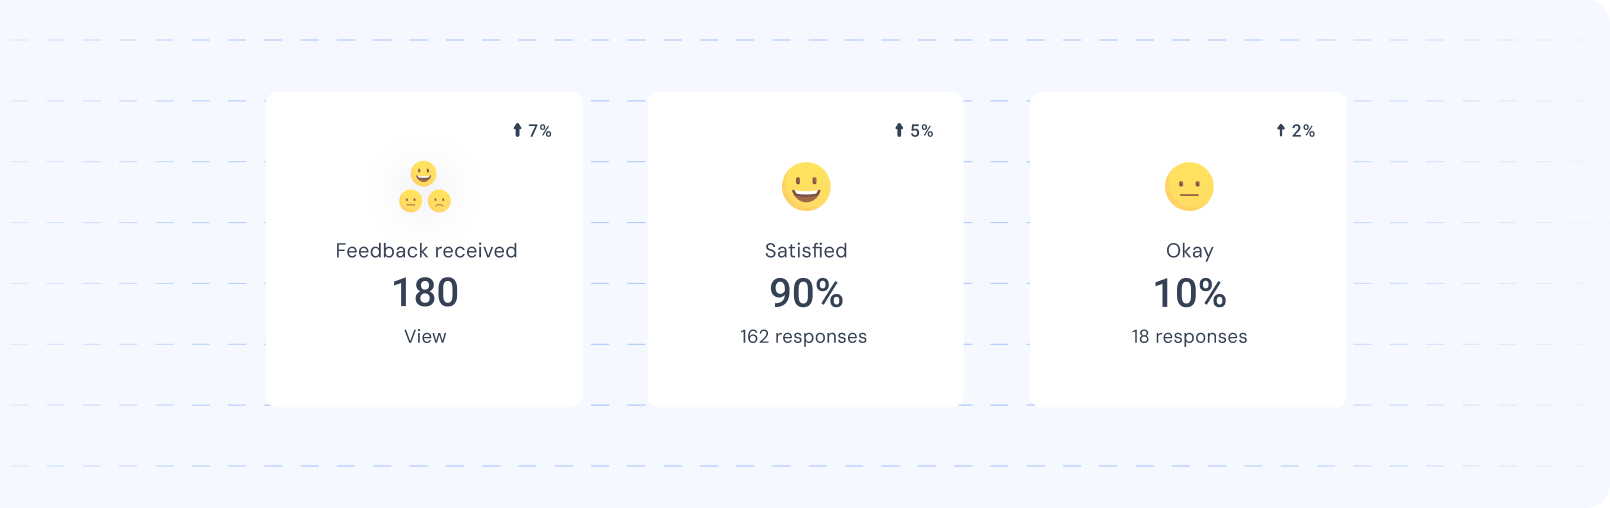The image size is (1610, 508).
Task: Click the up arrow beside 2%
Action: [x=1281, y=130]
